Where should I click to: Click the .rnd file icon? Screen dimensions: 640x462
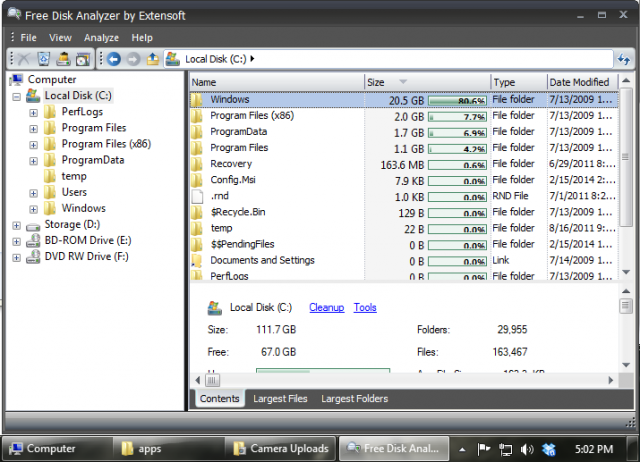point(198,196)
